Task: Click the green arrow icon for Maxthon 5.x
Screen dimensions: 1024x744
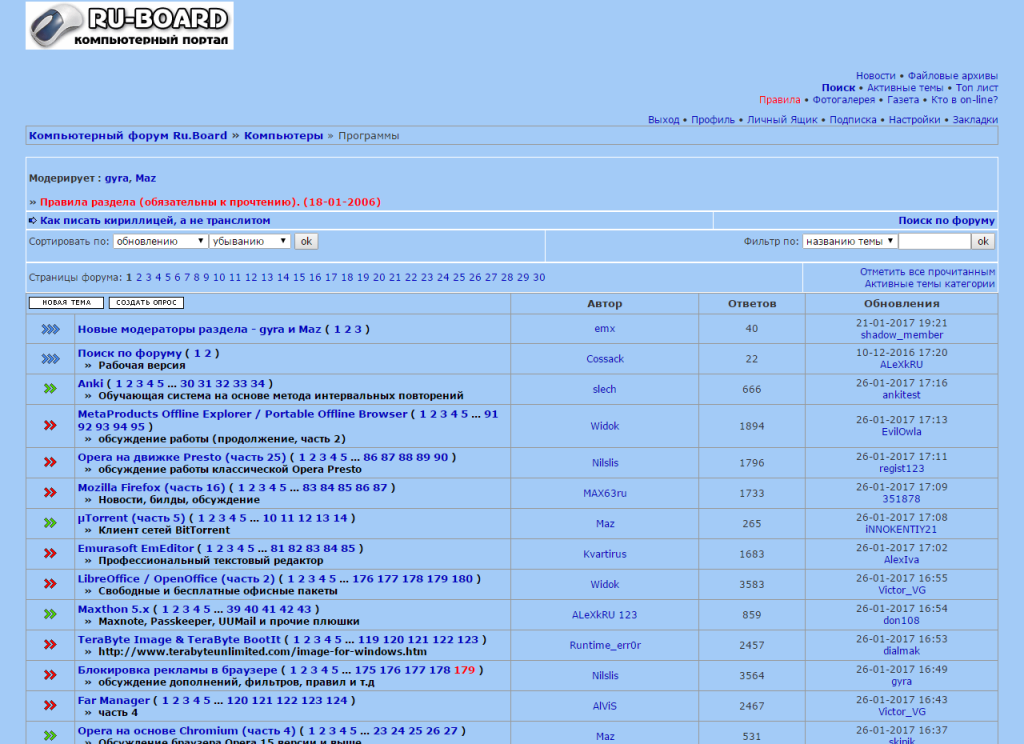Action: tap(50, 614)
